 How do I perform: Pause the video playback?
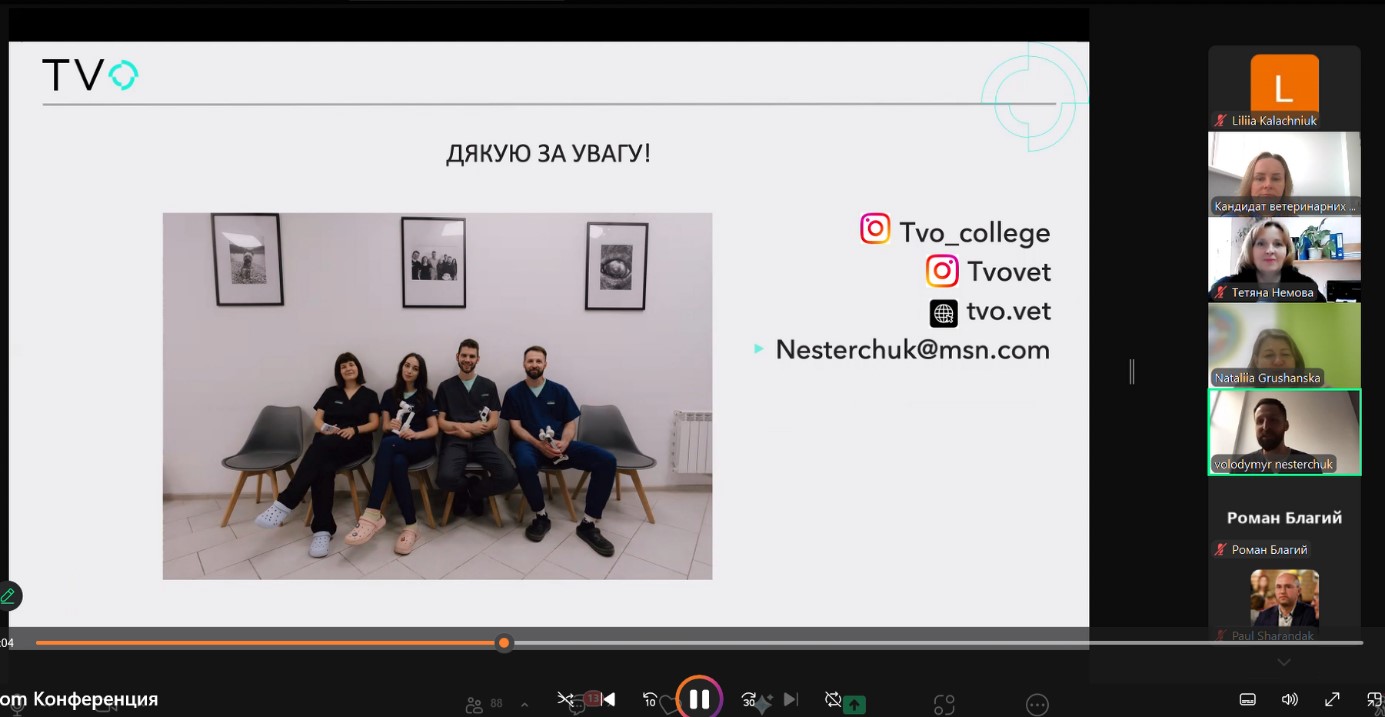tap(699, 699)
